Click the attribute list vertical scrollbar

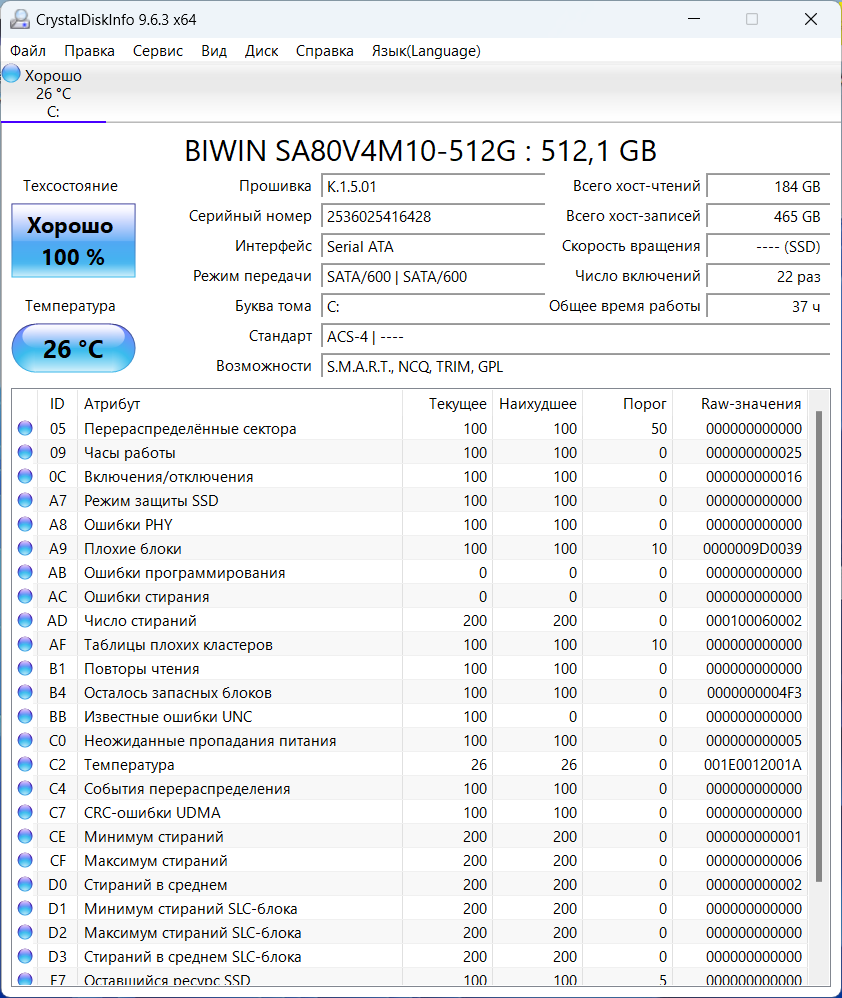pos(818,646)
